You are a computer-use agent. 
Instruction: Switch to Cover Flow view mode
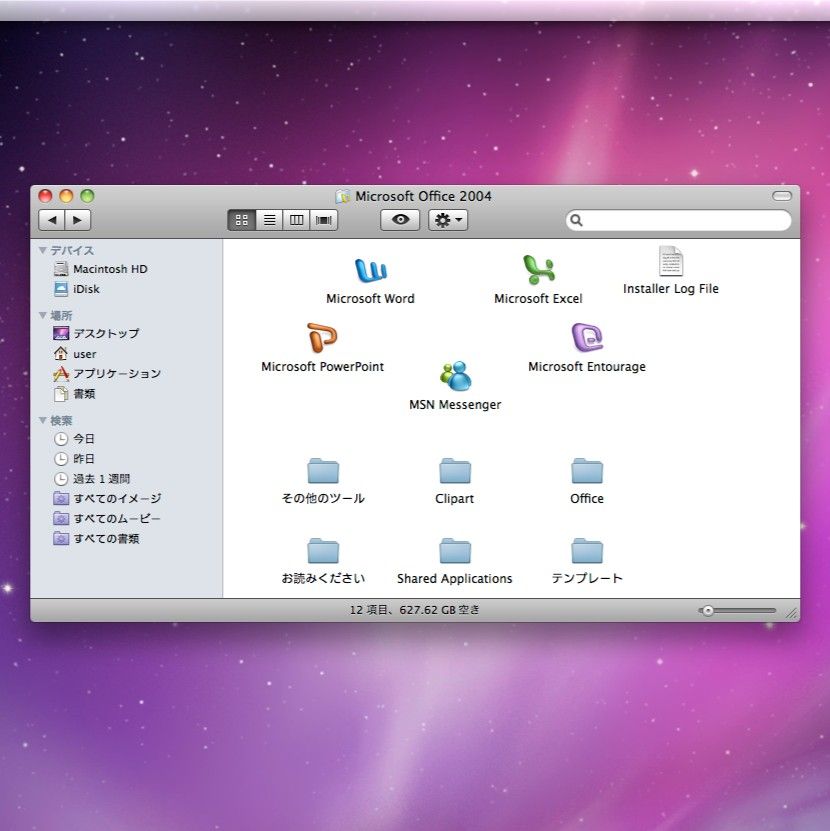(x=324, y=220)
